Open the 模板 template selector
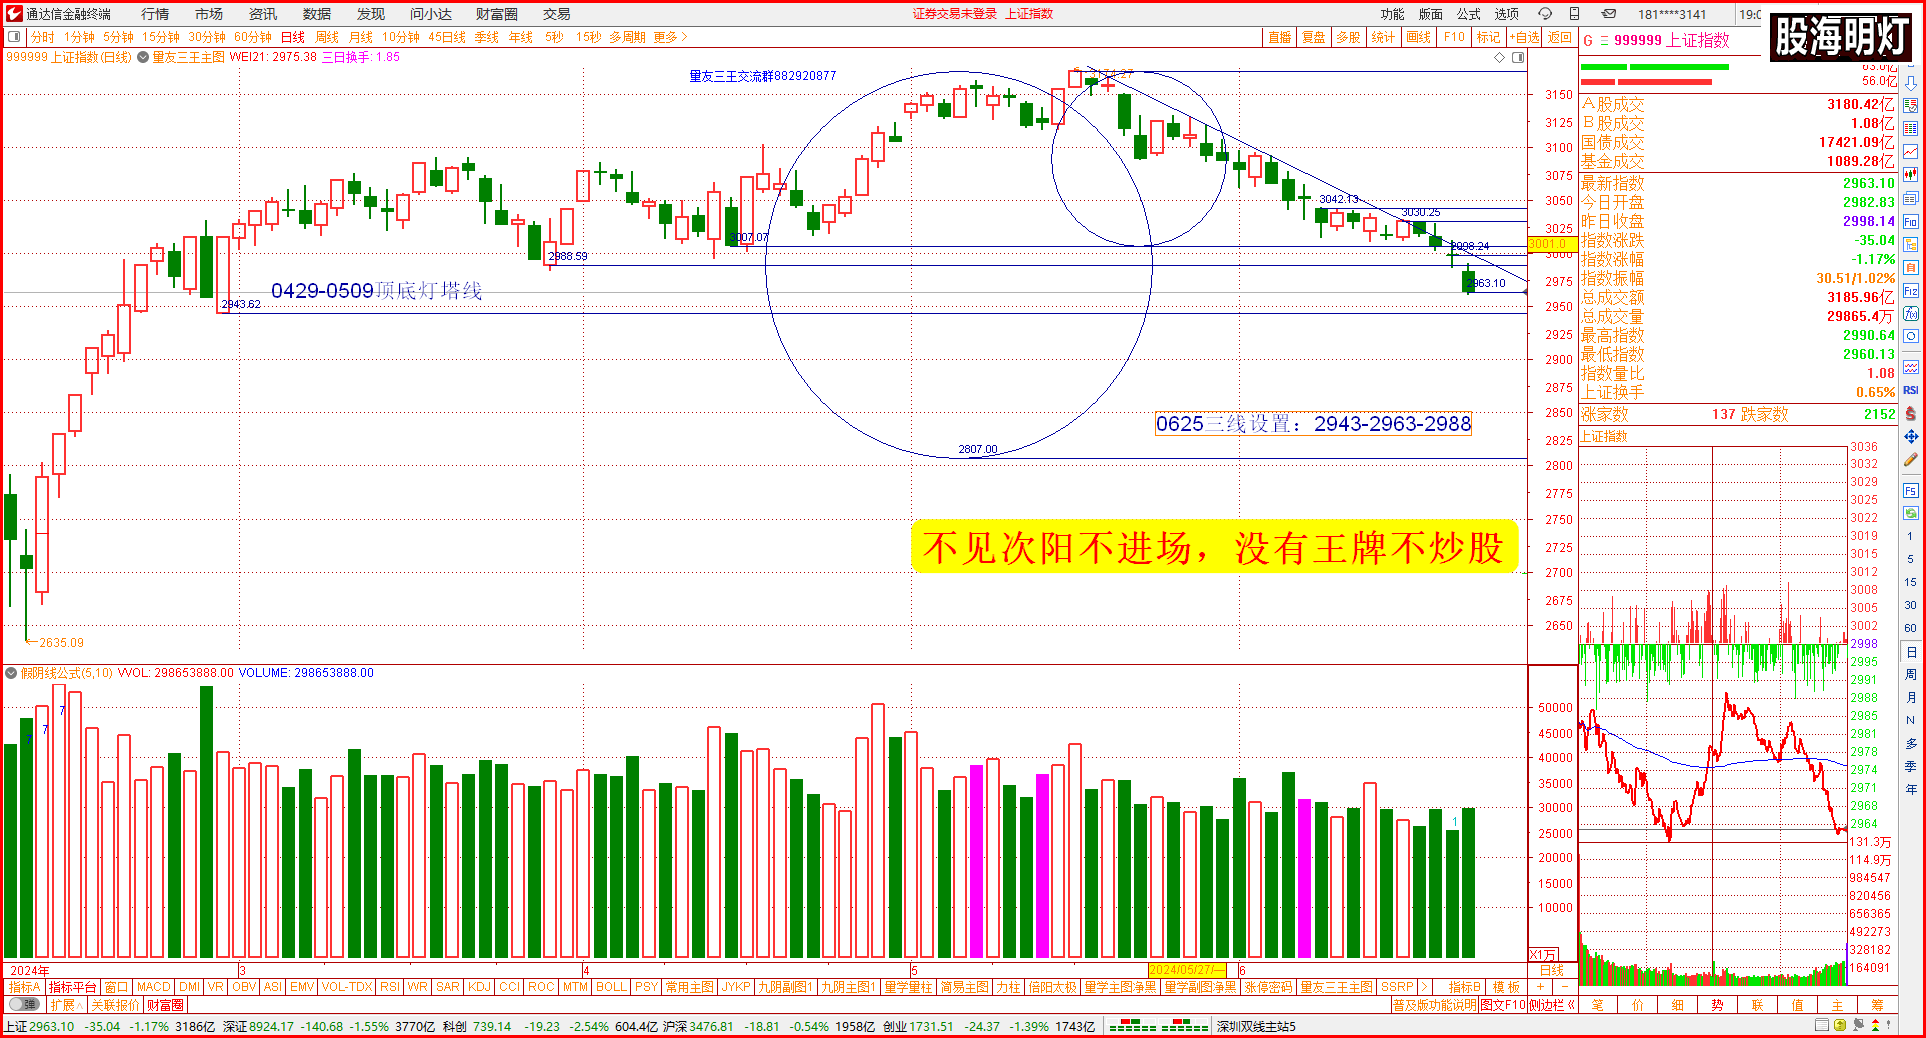 (x=1506, y=987)
